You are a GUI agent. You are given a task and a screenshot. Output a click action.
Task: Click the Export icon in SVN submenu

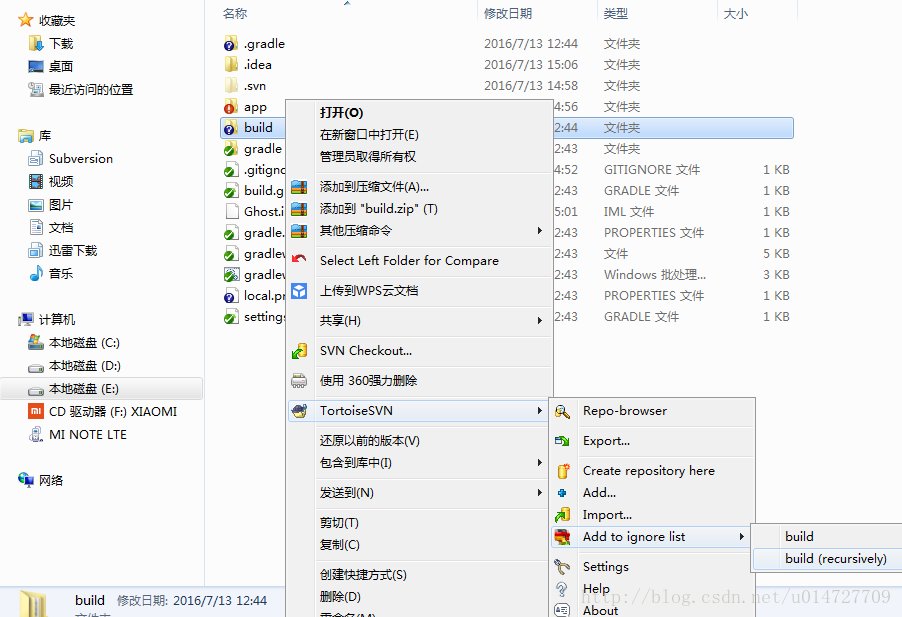562,441
